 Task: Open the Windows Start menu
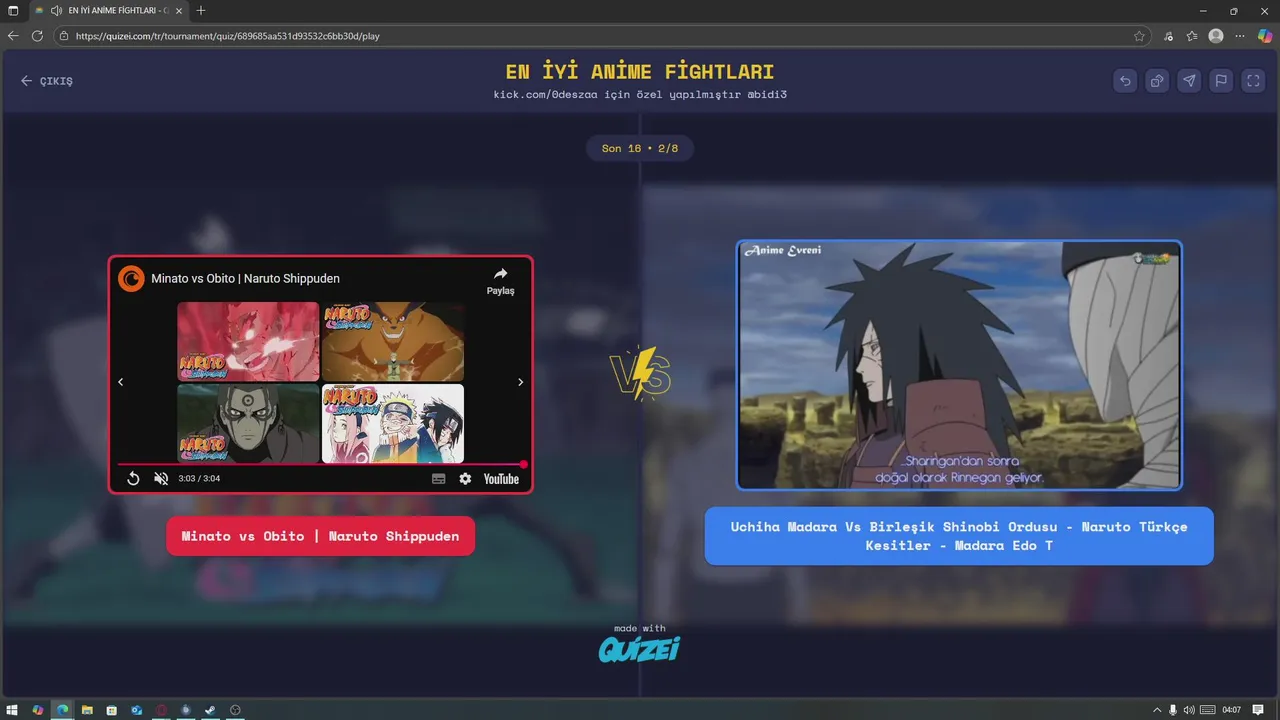click(x=12, y=710)
